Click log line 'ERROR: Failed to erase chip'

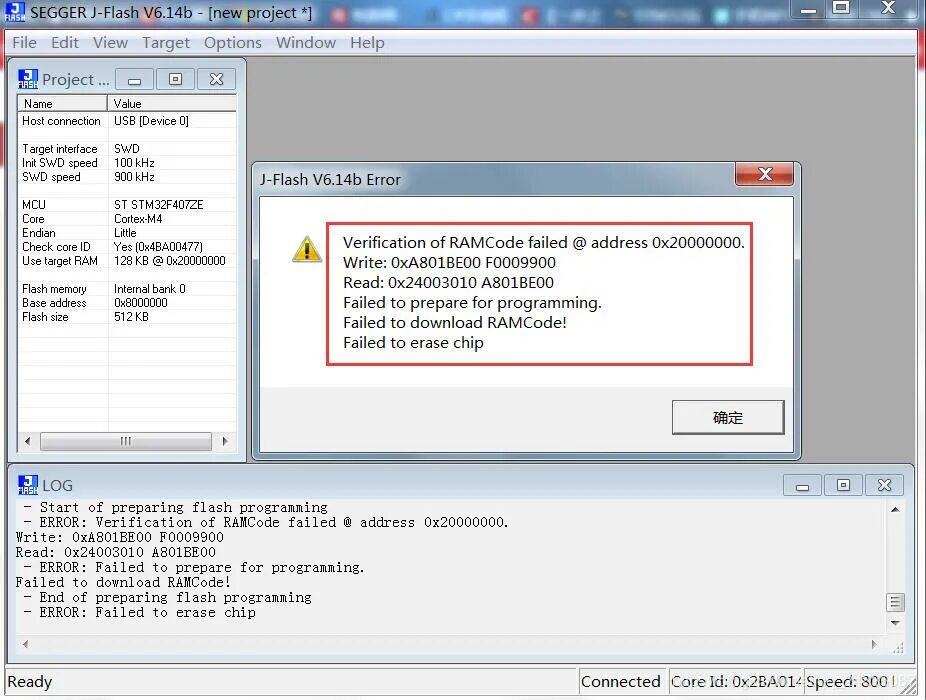coord(139,612)
